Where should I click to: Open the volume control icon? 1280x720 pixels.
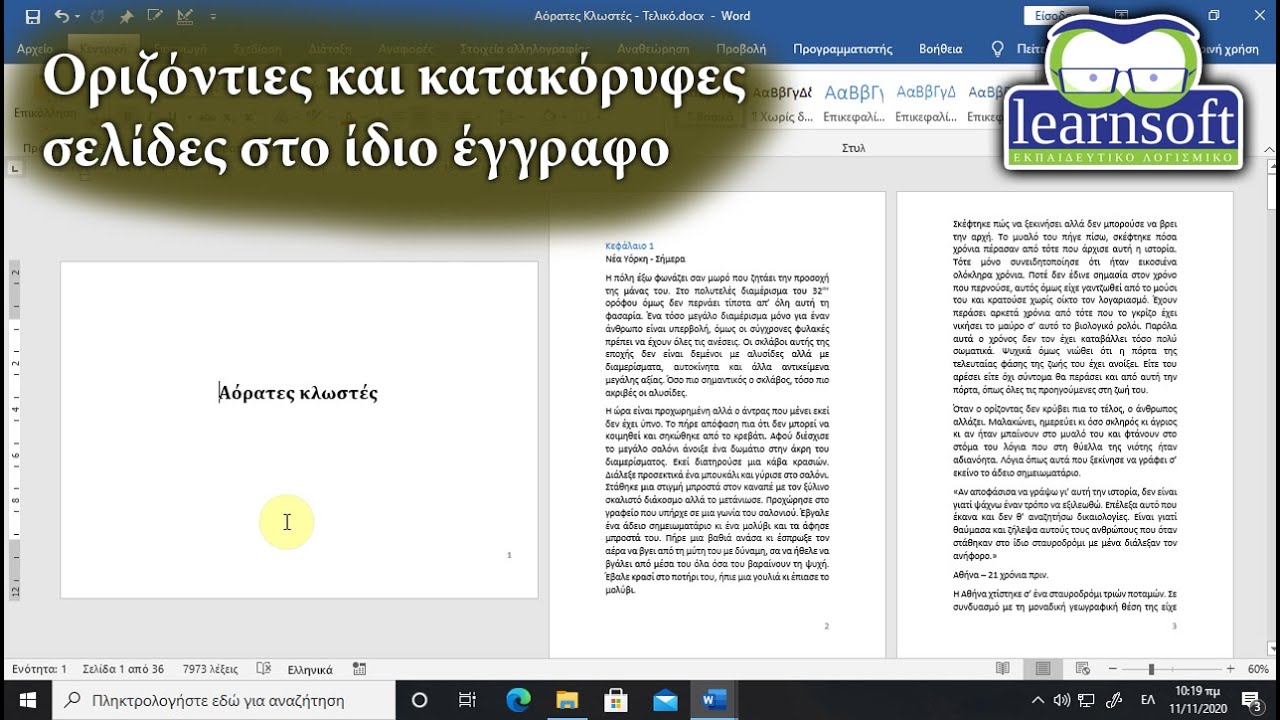tap(1062, 700)
